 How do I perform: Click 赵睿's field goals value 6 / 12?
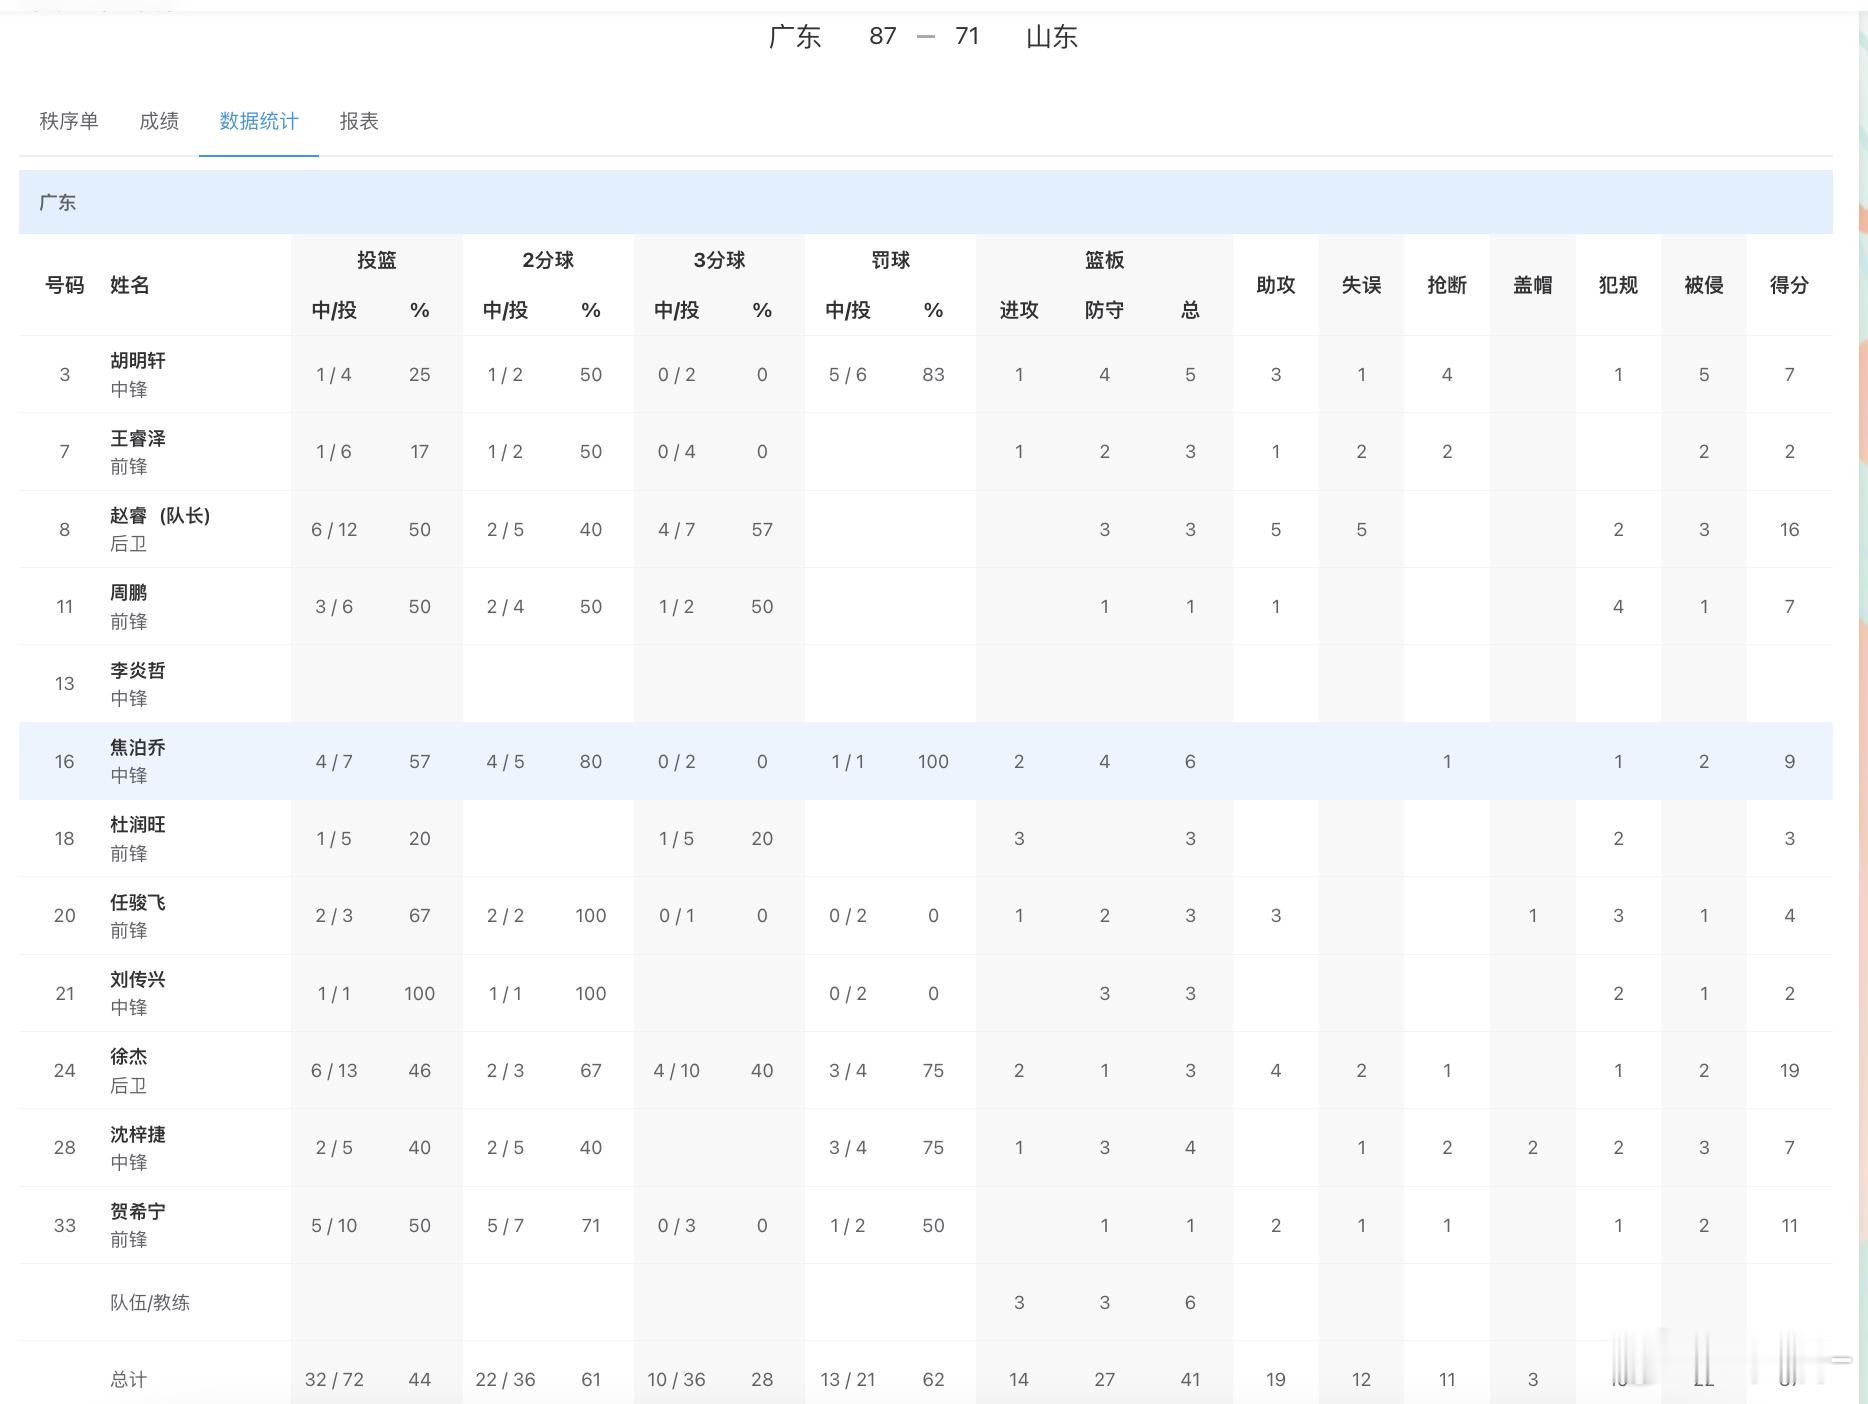(x=334, y=529)
